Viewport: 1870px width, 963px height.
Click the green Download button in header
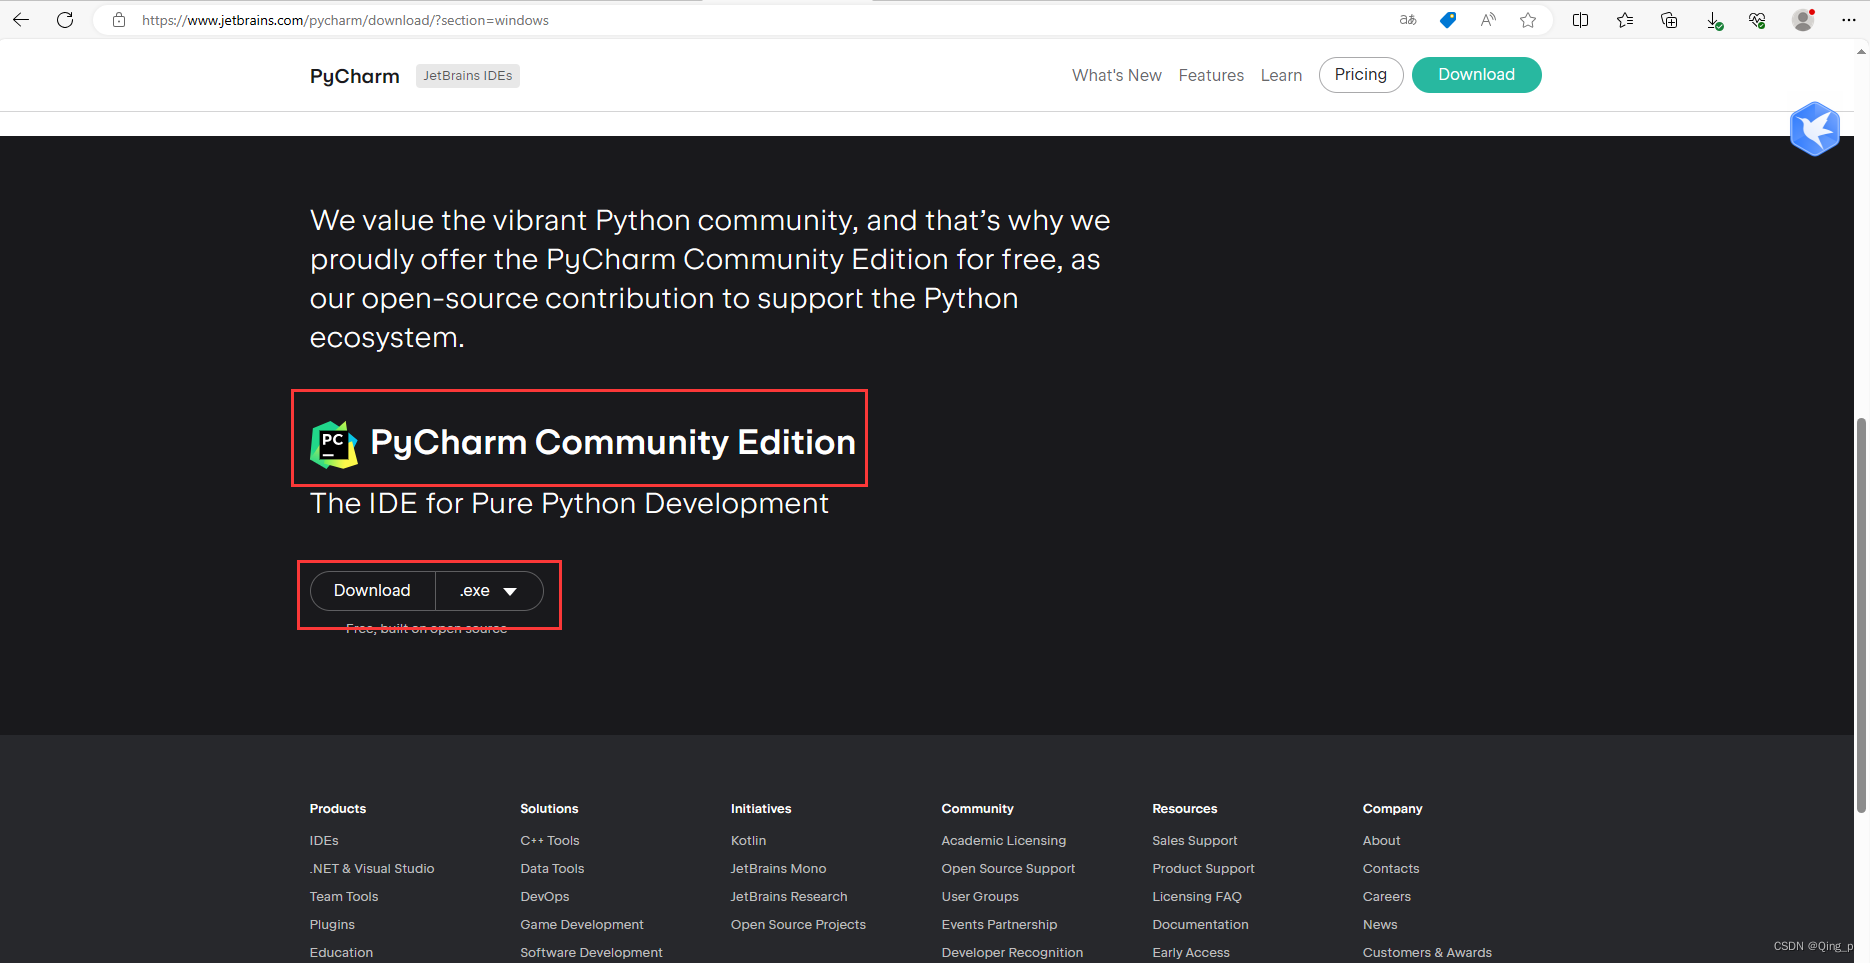(1476, 75)
